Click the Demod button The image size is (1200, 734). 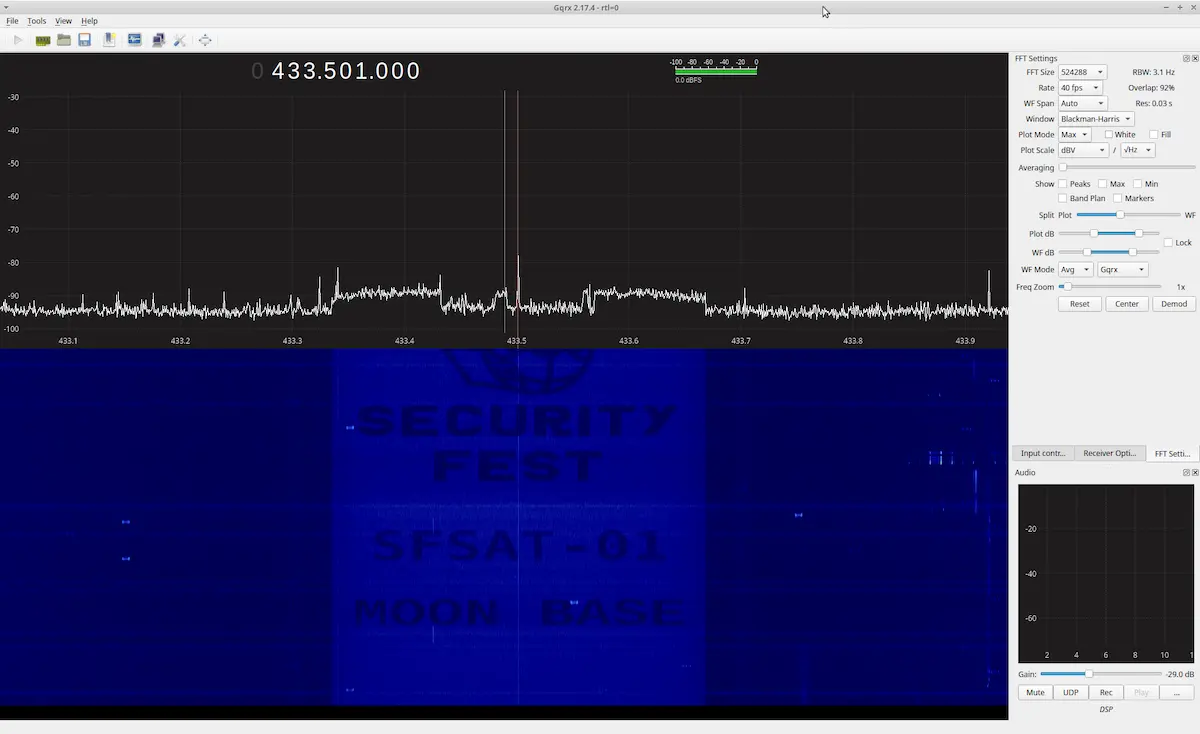1174,304
